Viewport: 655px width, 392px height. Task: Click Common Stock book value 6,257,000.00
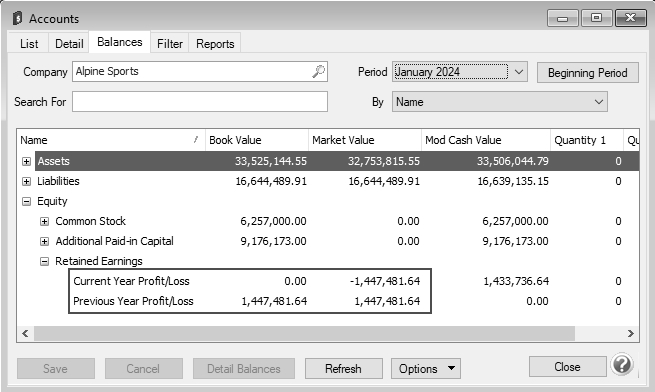(x=273, y=221)
